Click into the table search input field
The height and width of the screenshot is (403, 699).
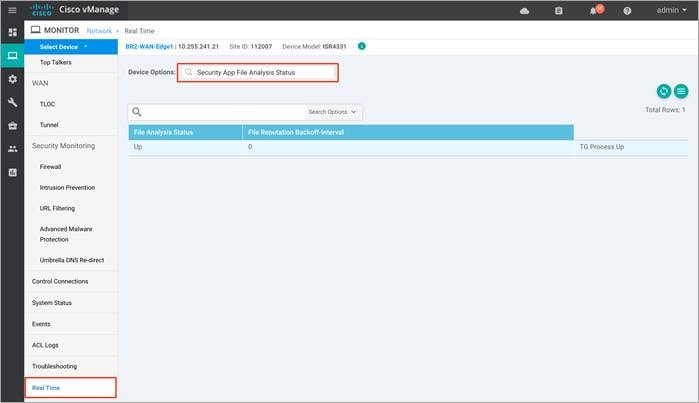click(225, 112)
